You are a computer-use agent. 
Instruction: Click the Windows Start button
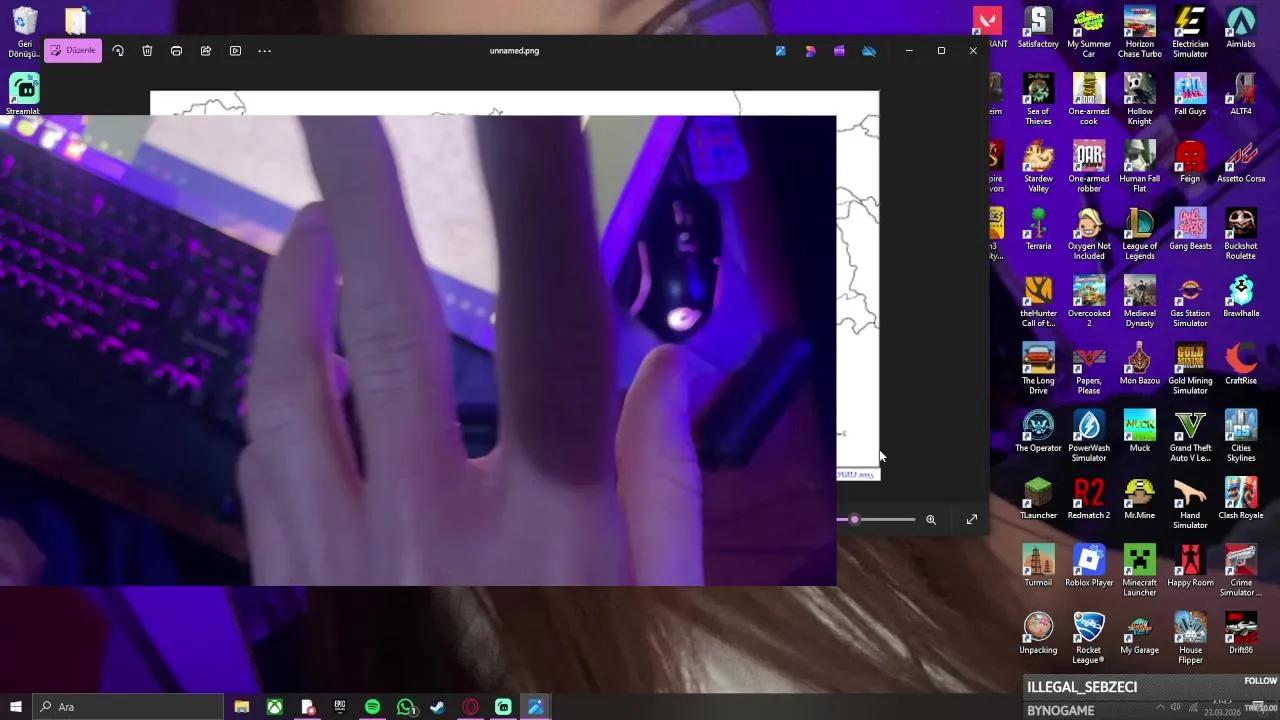coord(15,707)
